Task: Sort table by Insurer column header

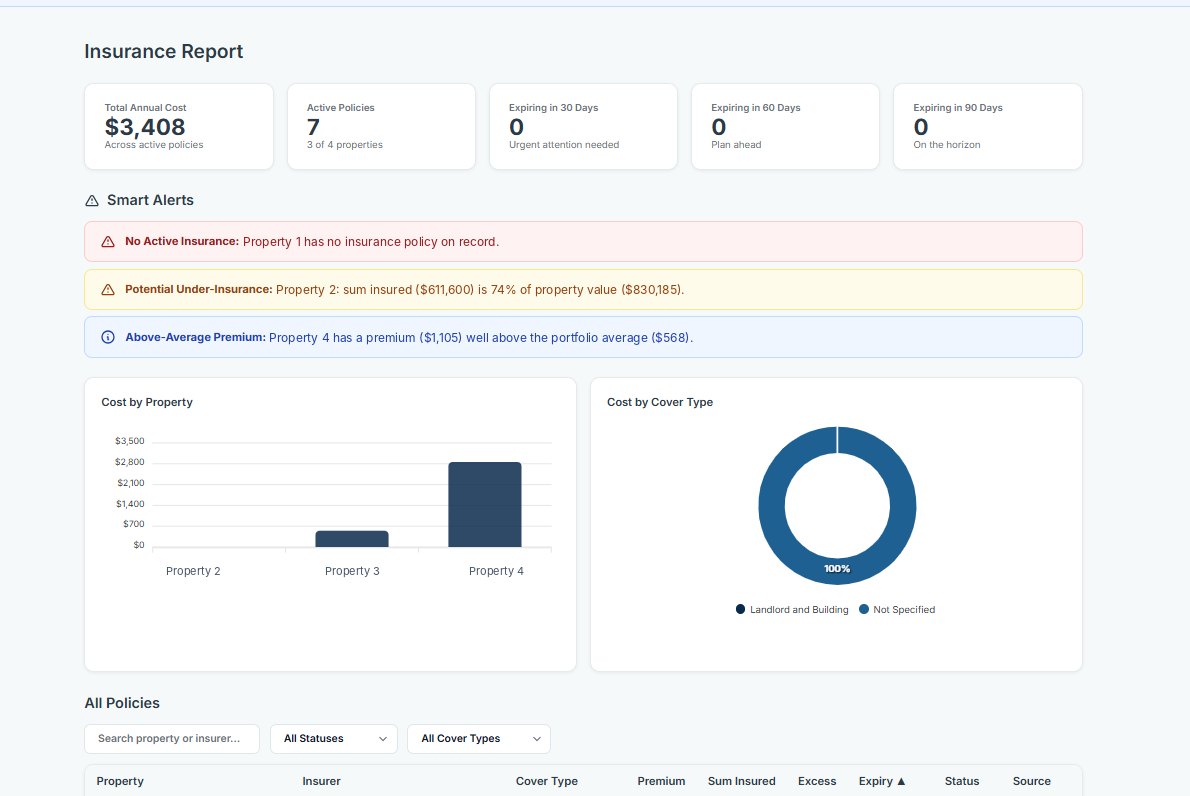Action: pyautogui.click(x=321, y=781)
